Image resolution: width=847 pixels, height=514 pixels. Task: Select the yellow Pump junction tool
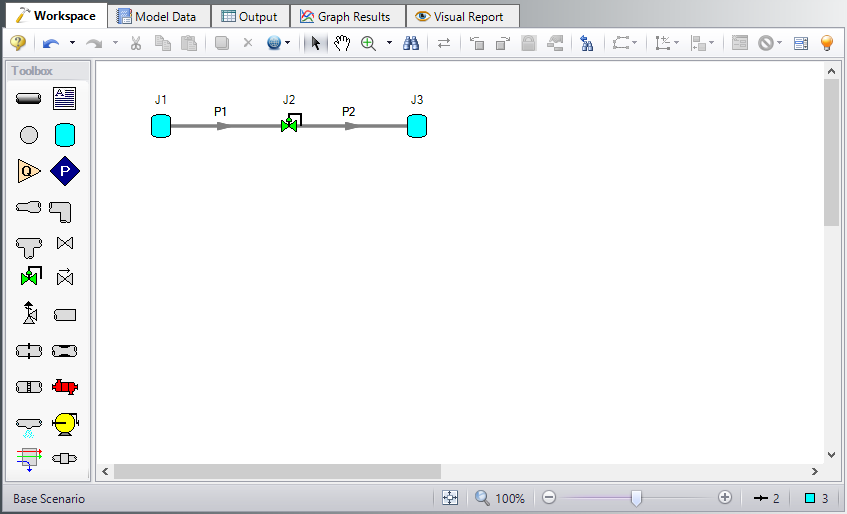click(x=65, y=423)
